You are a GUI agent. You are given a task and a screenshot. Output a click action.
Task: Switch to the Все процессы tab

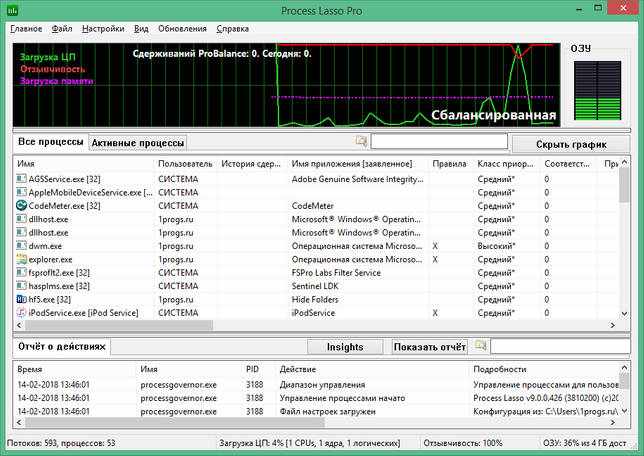51,142
